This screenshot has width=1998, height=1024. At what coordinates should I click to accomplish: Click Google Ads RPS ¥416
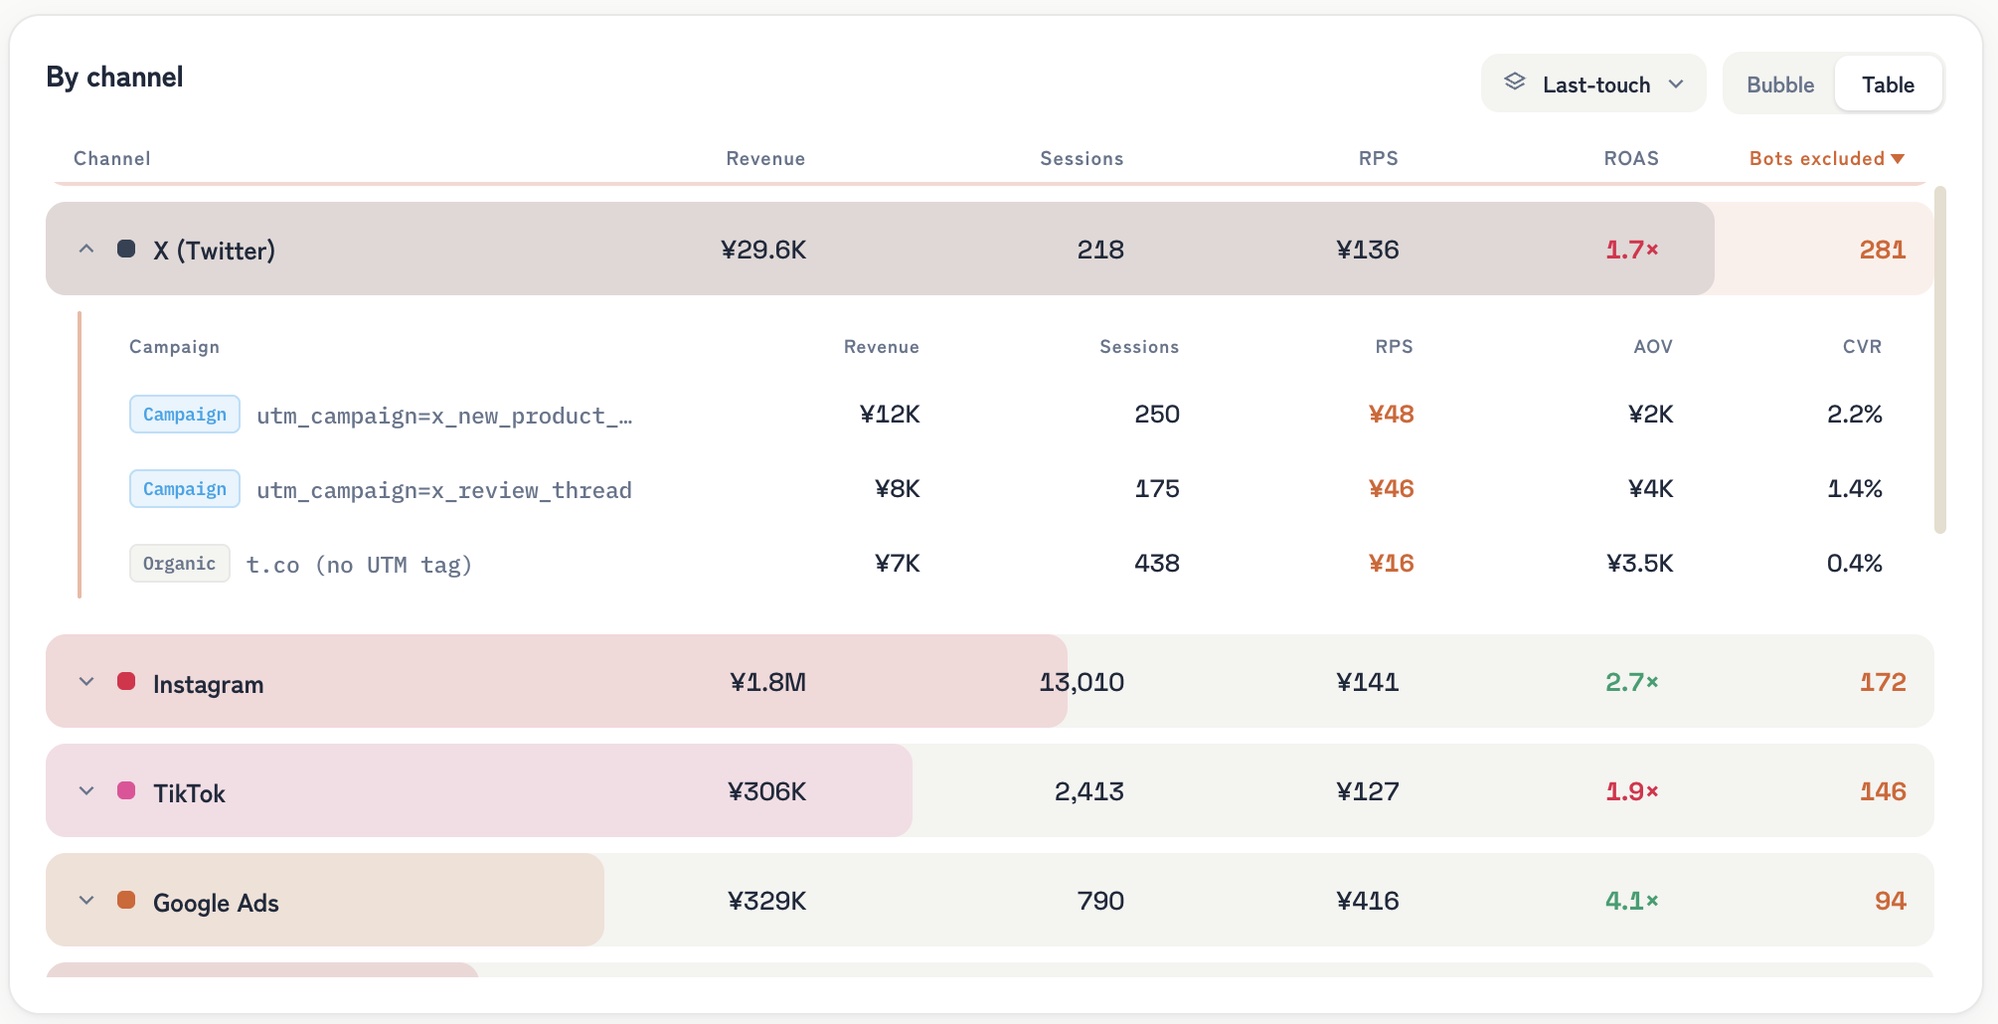(x=1367, y=901)
